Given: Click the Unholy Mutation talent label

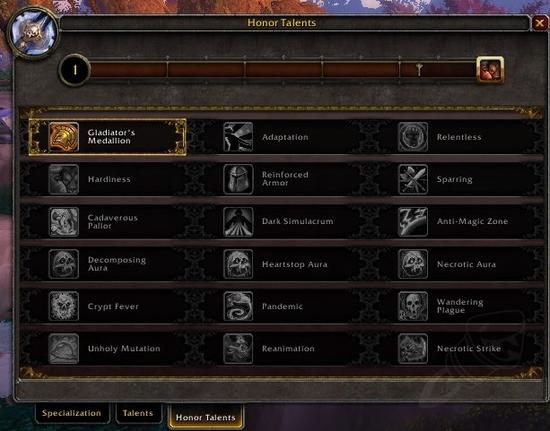Looking at the screenshot, I should 124,349.
